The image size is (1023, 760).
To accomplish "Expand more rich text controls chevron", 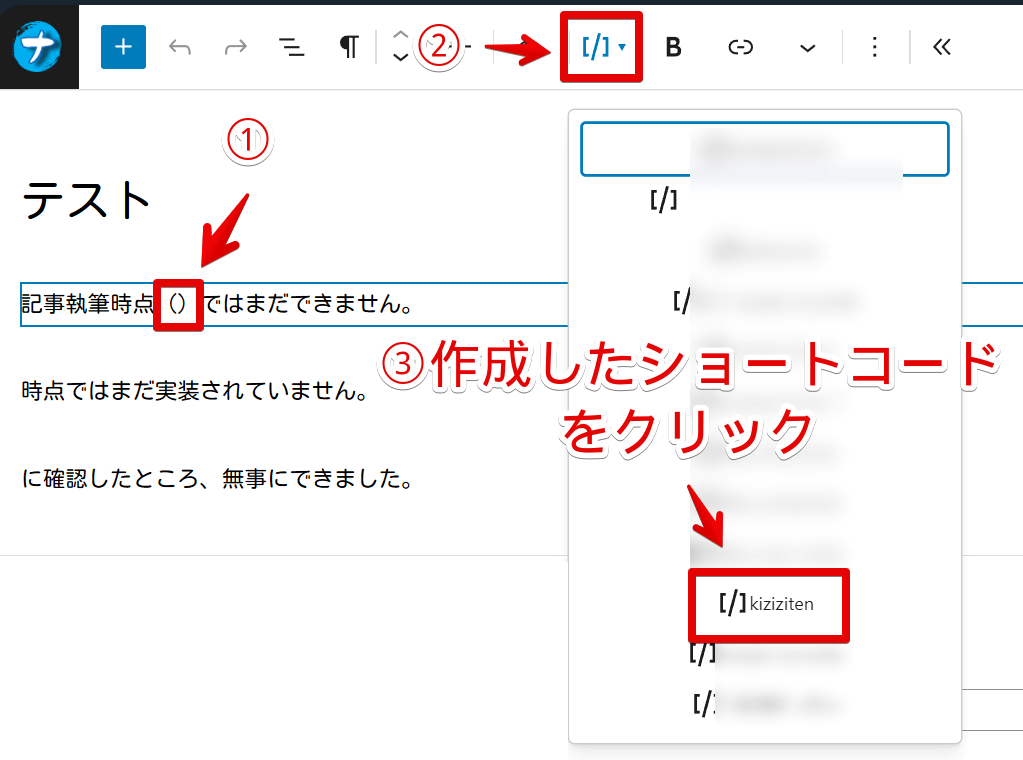I will point(808,48).
